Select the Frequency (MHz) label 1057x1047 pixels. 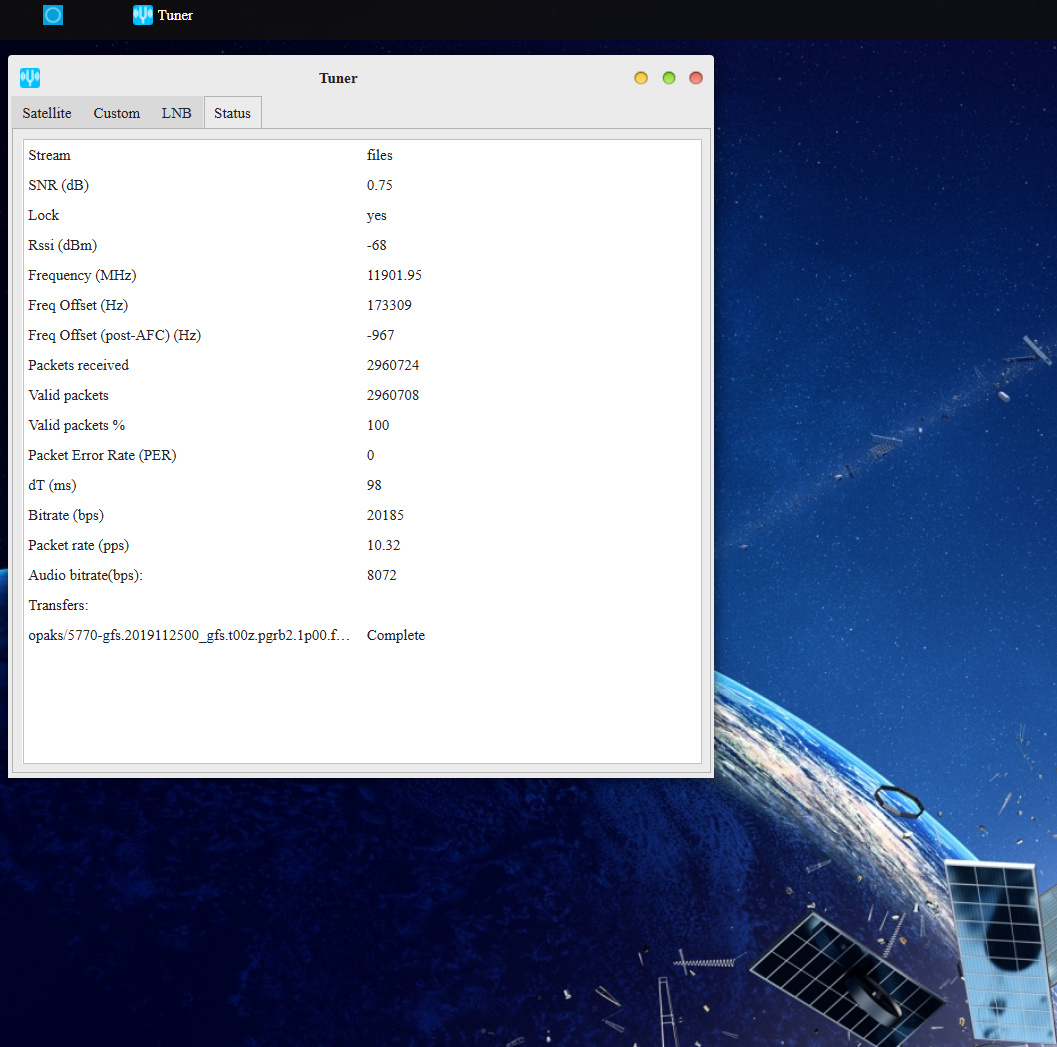(82, 275)
